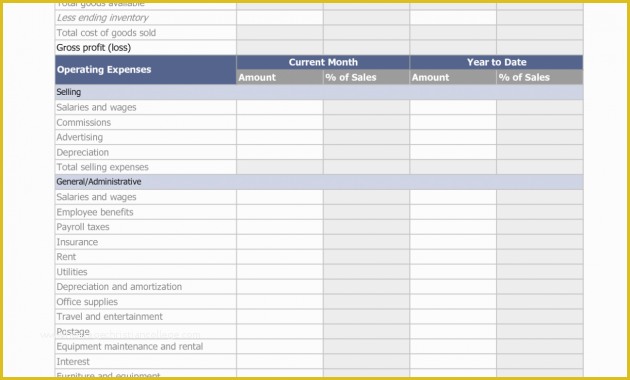Click the Current Month Amount cell for Payroll taxes
The height and width of the screenshot is (380, 630).
pyautogui.click(x=280, y=227)
